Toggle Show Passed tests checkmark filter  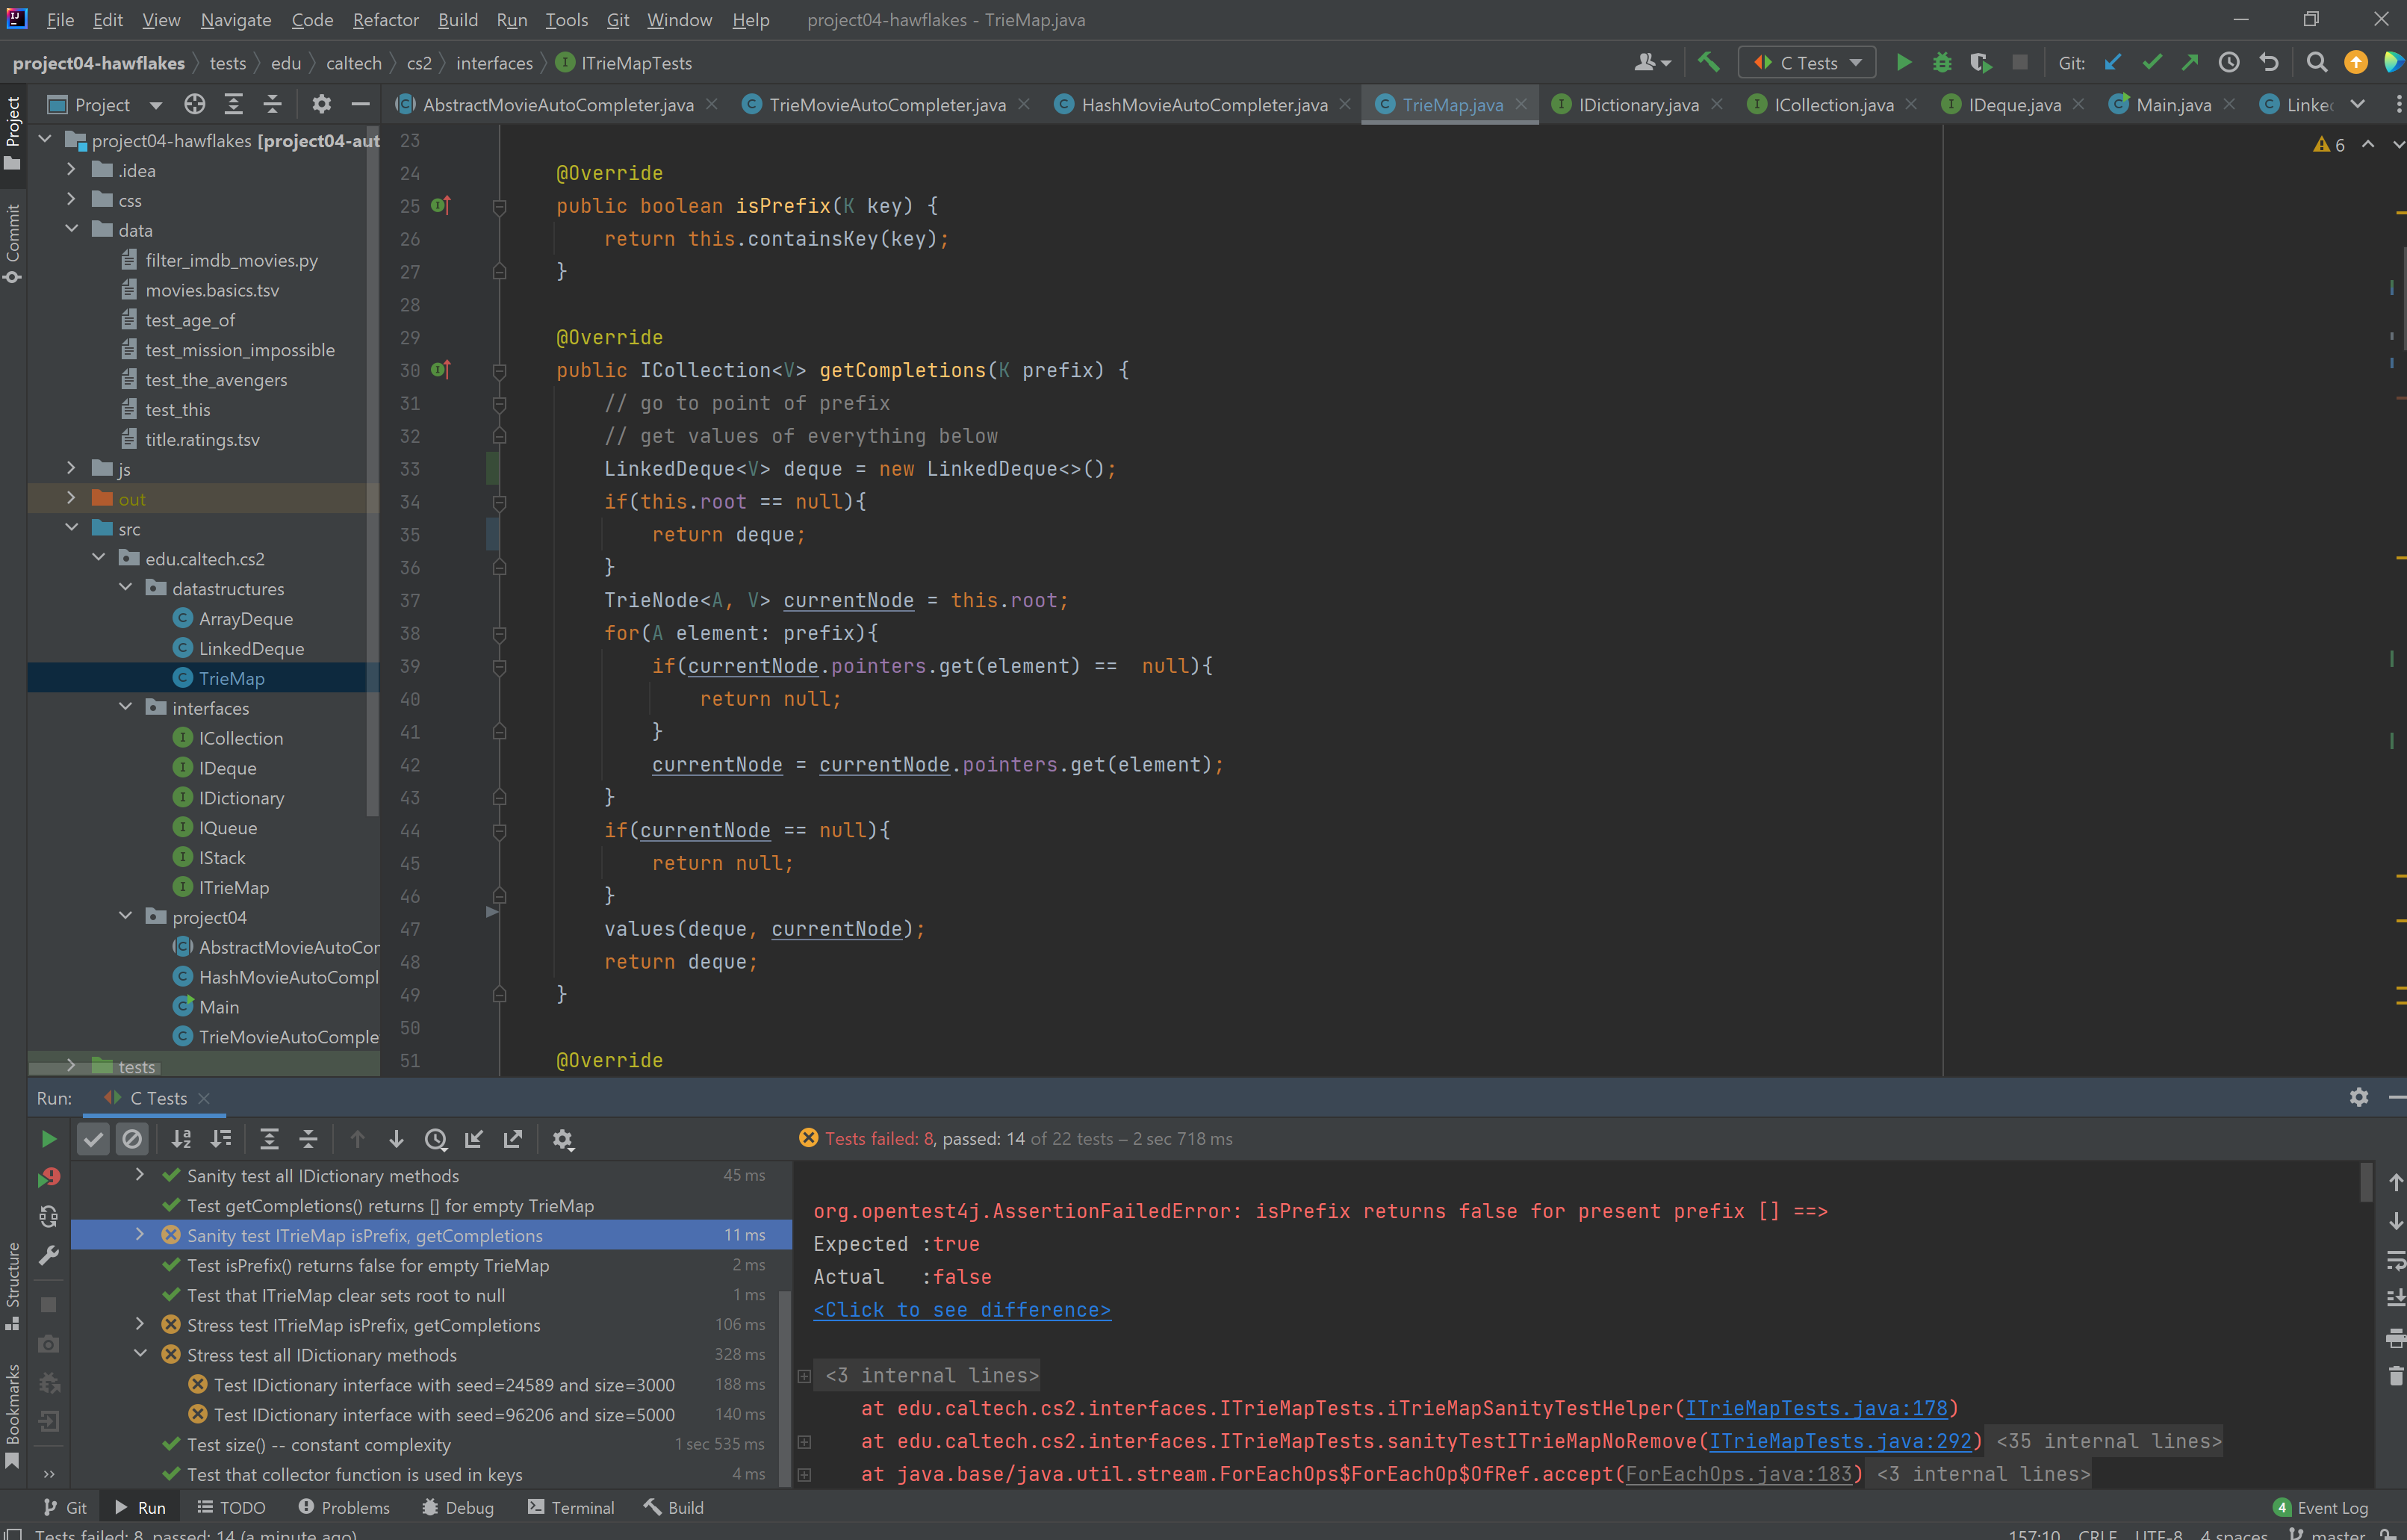[93, 1139]
